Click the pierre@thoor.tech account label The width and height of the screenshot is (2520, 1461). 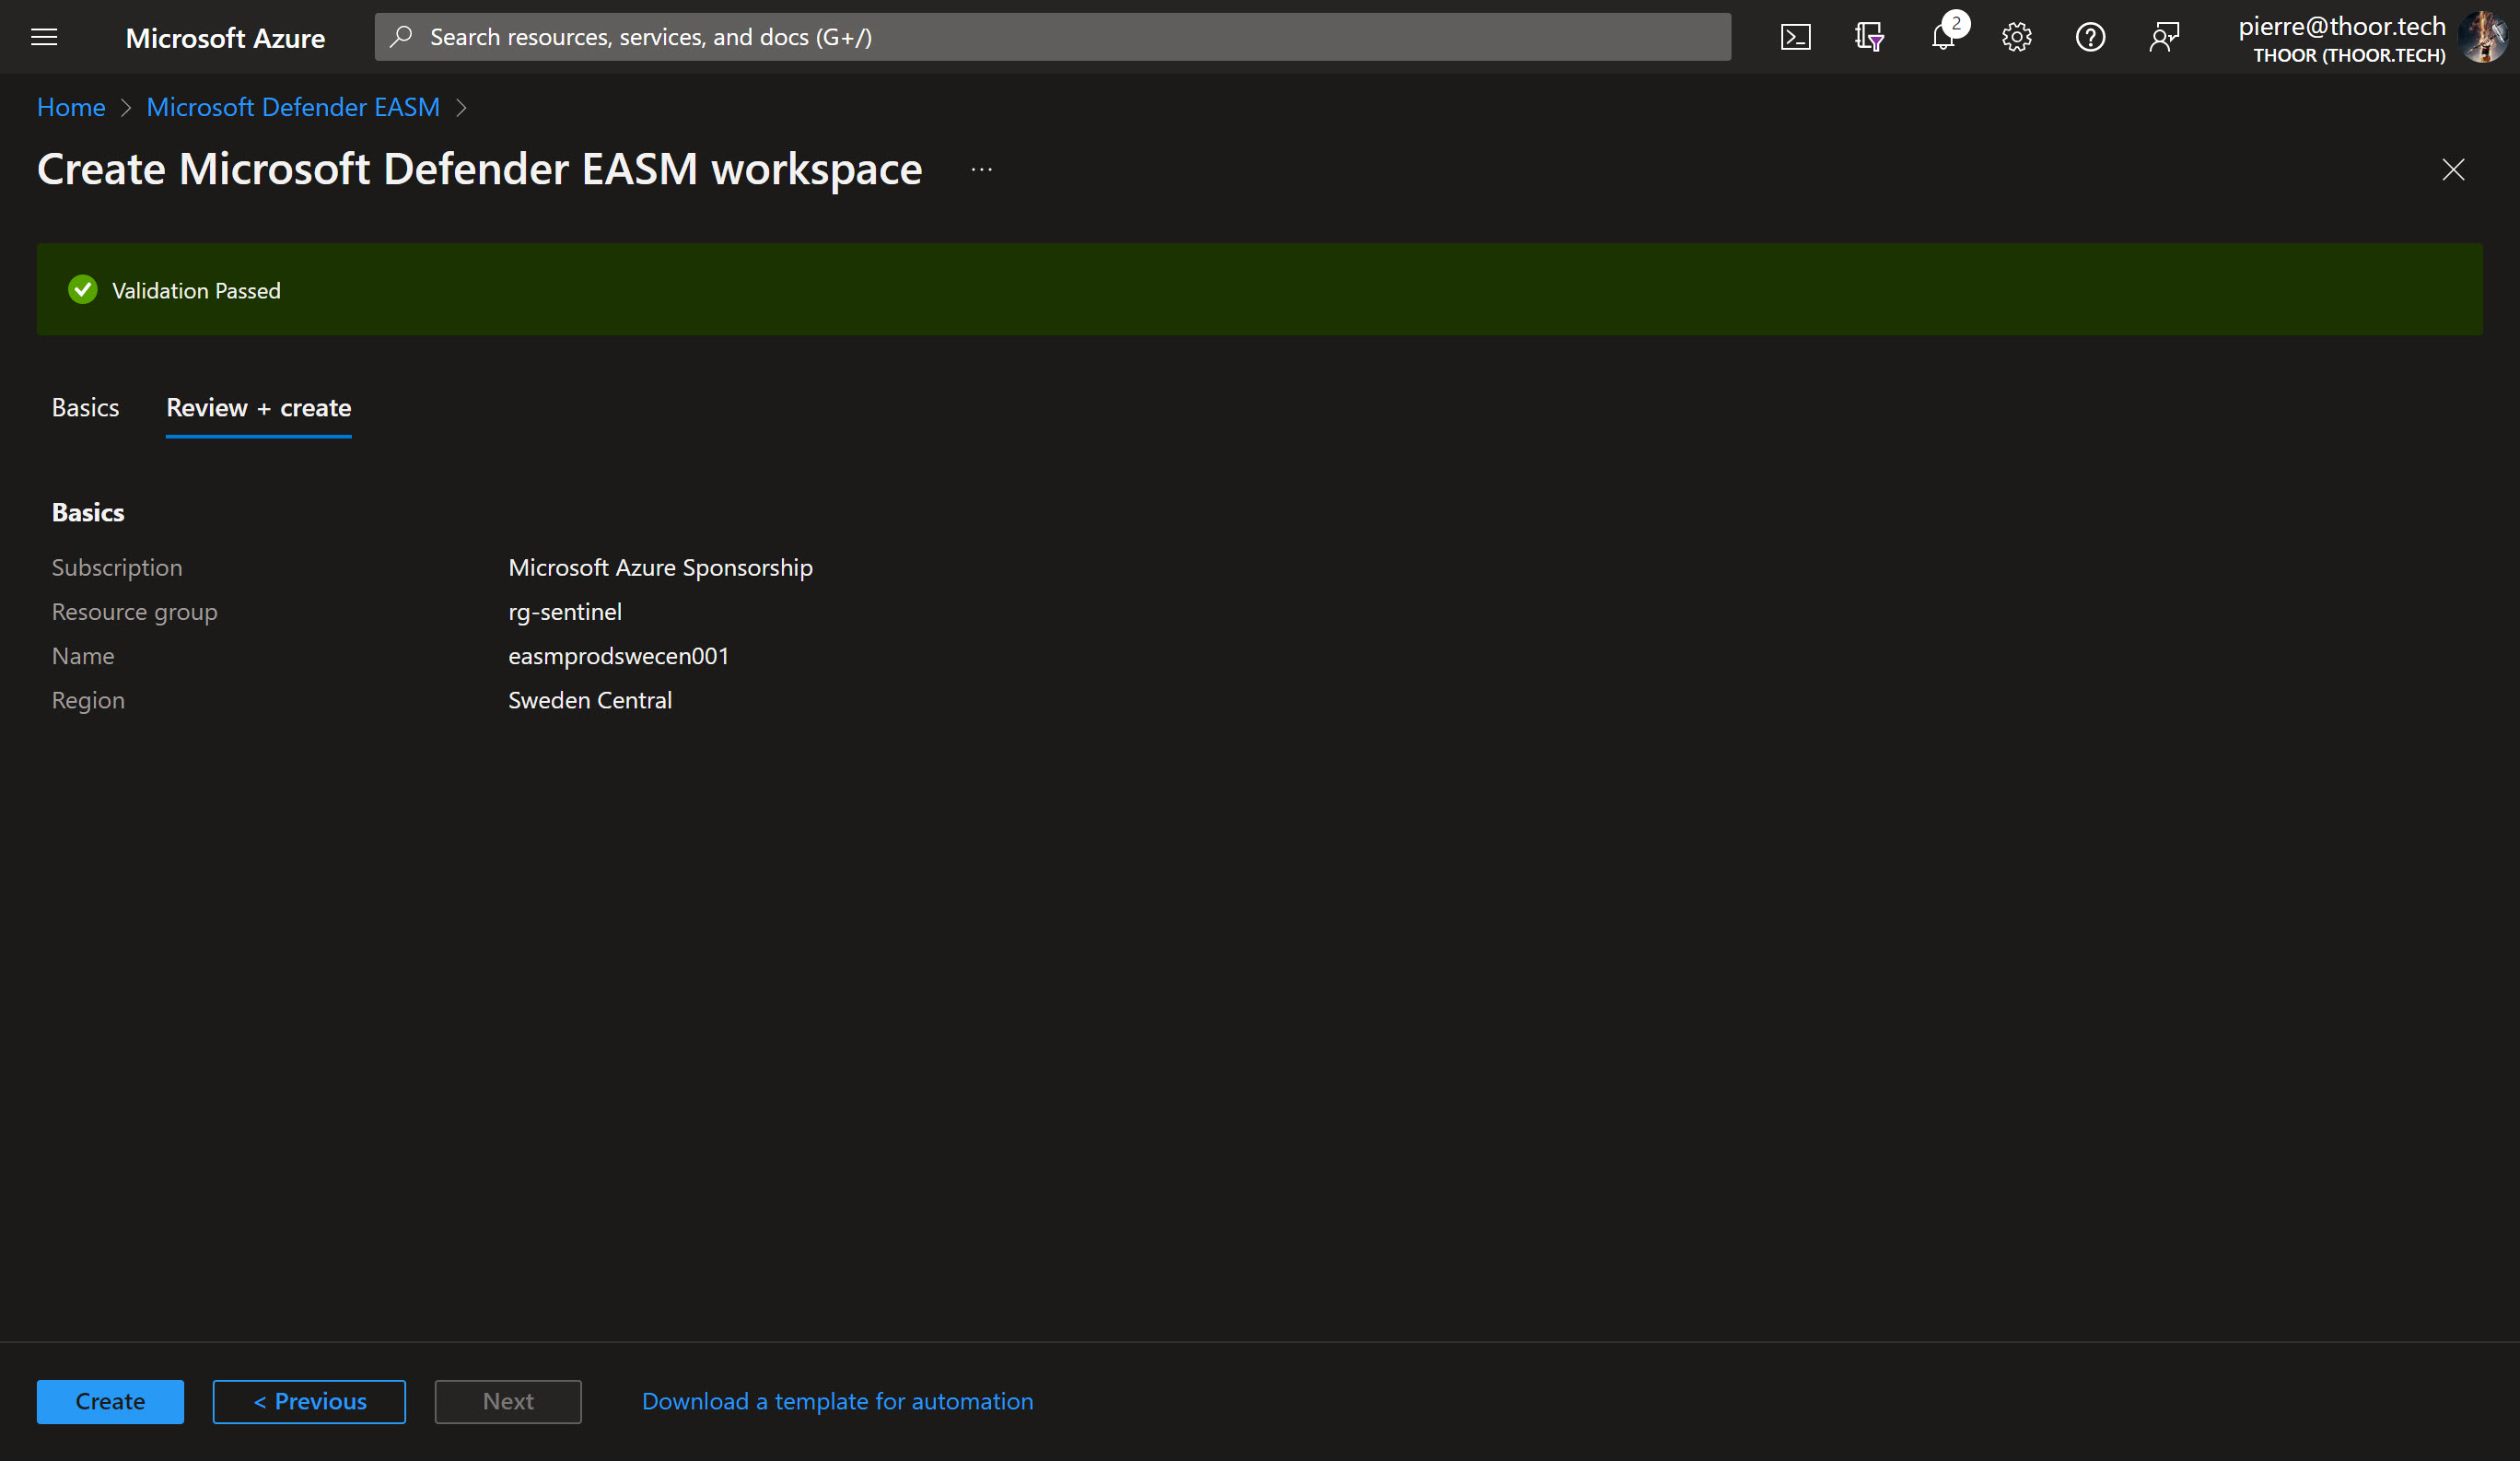click(x=2341, y=26)
